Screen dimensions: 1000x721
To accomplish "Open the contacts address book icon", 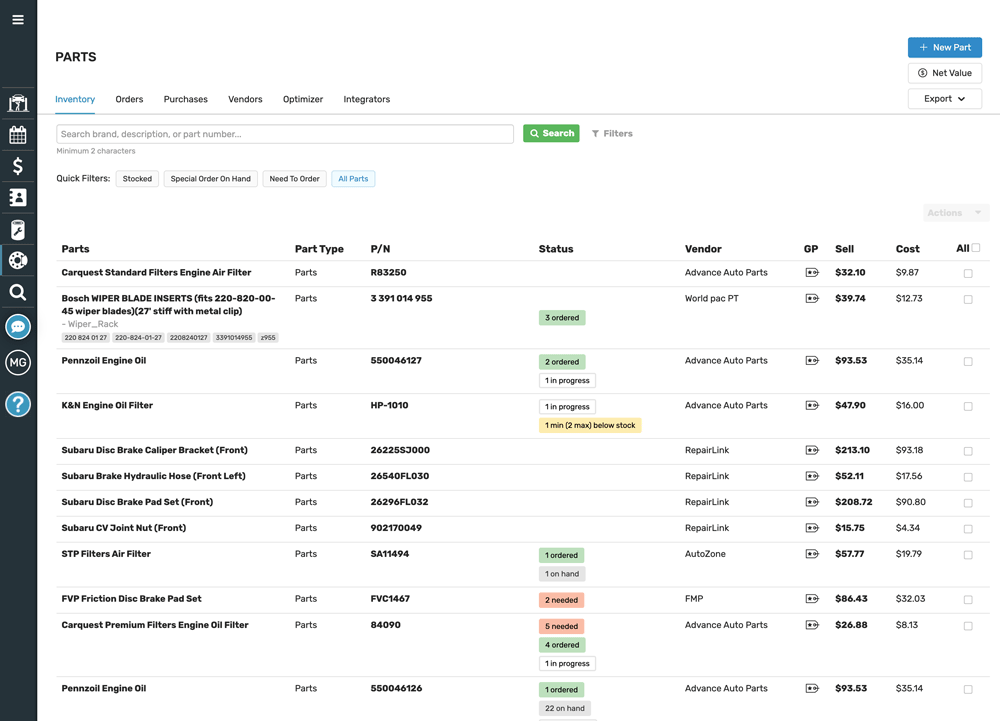I will [x=18, y=198].
